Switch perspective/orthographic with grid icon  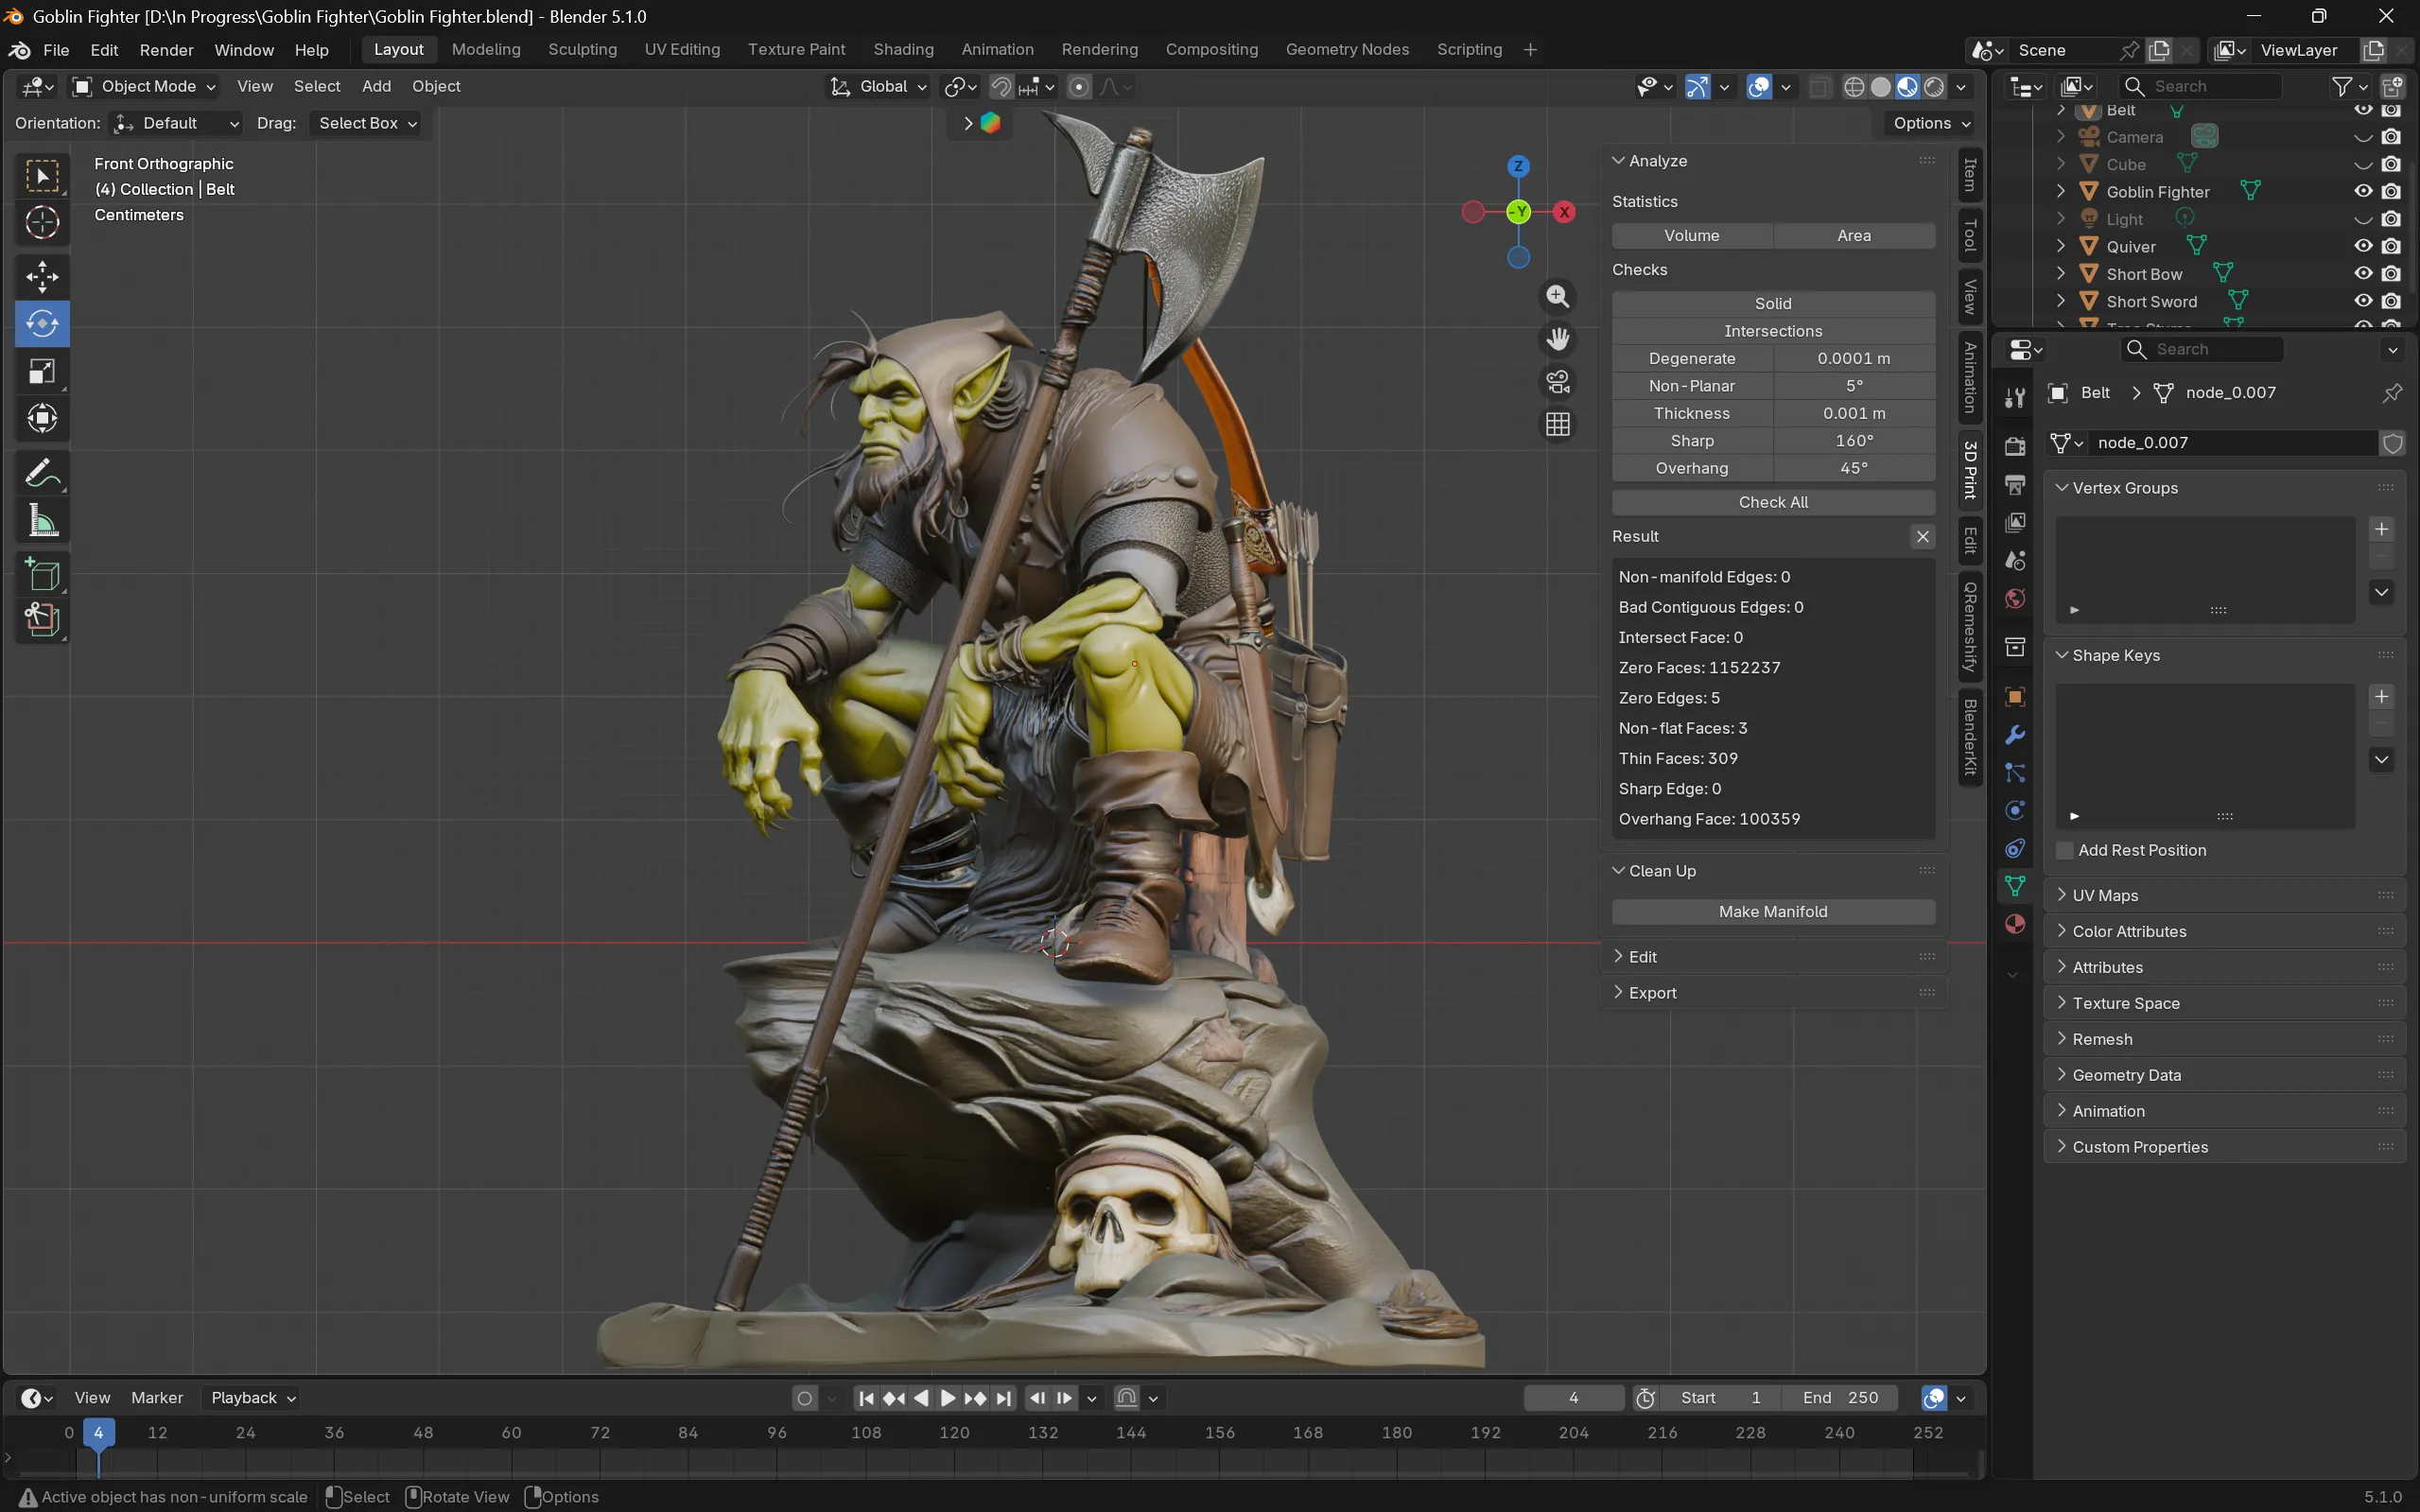(x=1558, y=425)
